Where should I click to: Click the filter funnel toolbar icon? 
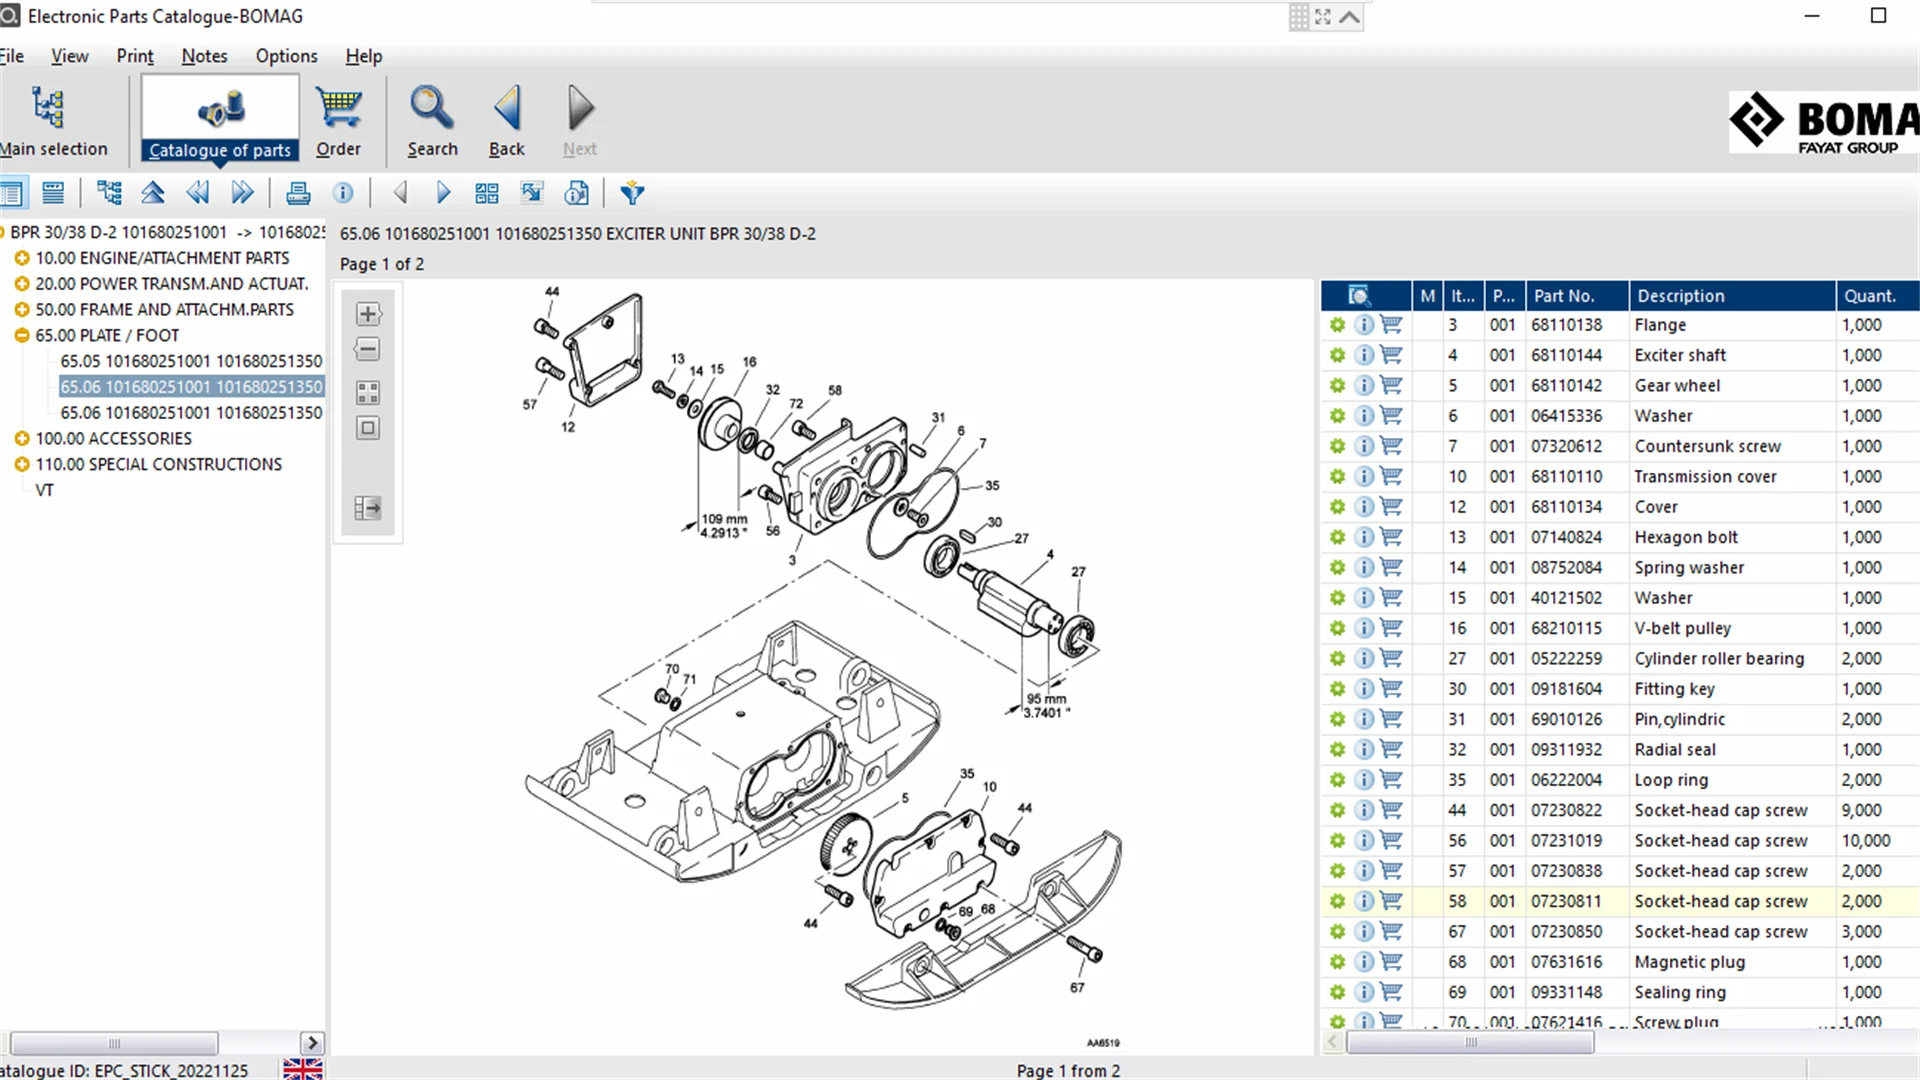click(632, 193)
